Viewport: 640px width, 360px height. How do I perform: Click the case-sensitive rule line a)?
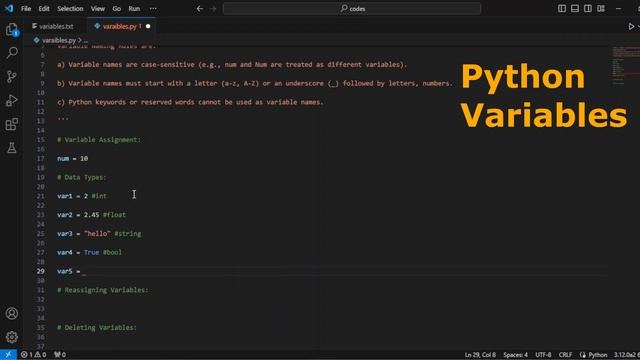pyautogui.click(x=232, y=64)
